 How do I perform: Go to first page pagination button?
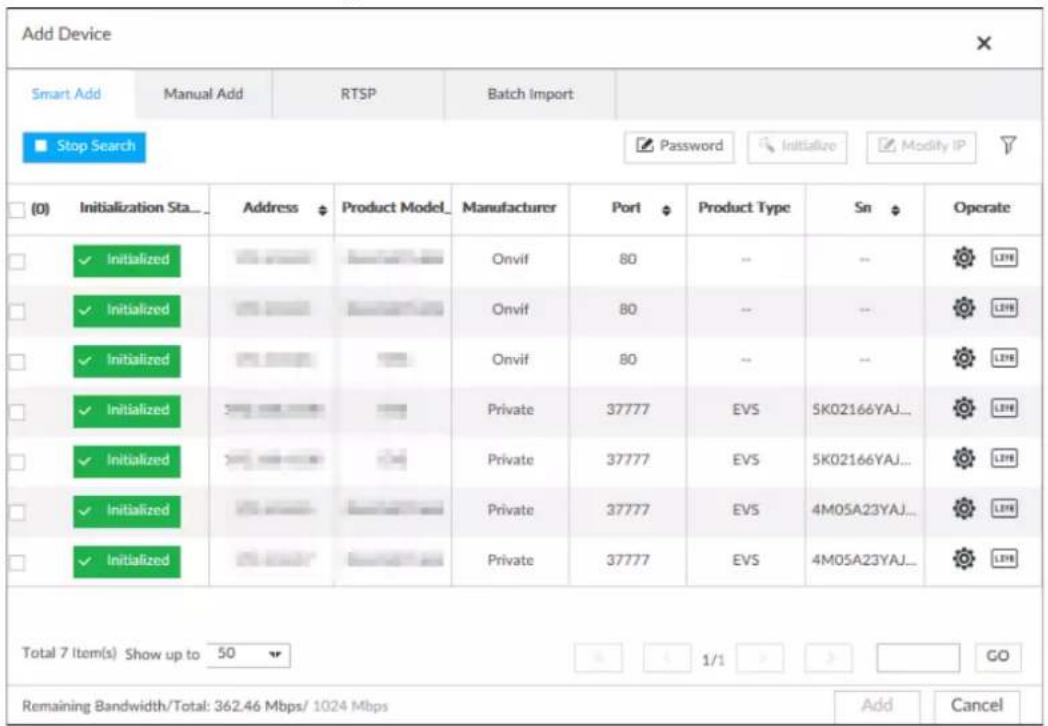pyautogui.click(x=598, y=658)
